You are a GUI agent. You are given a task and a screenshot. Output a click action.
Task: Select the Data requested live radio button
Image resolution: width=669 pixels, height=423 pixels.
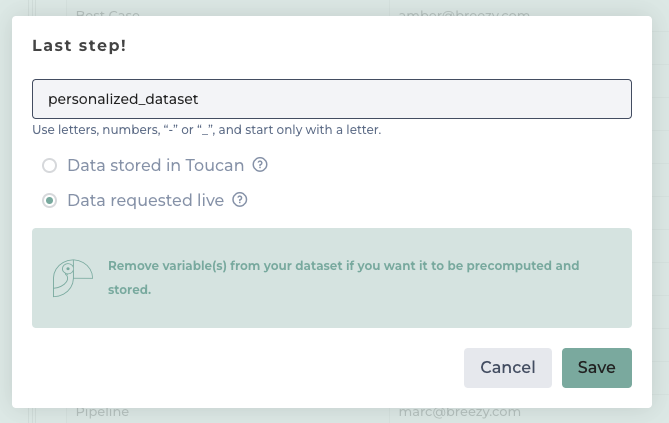(49, 200)
